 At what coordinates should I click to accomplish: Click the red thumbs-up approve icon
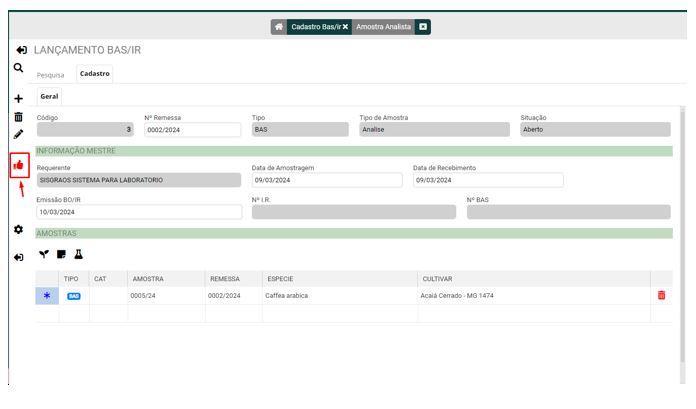(x=18, y=165)
